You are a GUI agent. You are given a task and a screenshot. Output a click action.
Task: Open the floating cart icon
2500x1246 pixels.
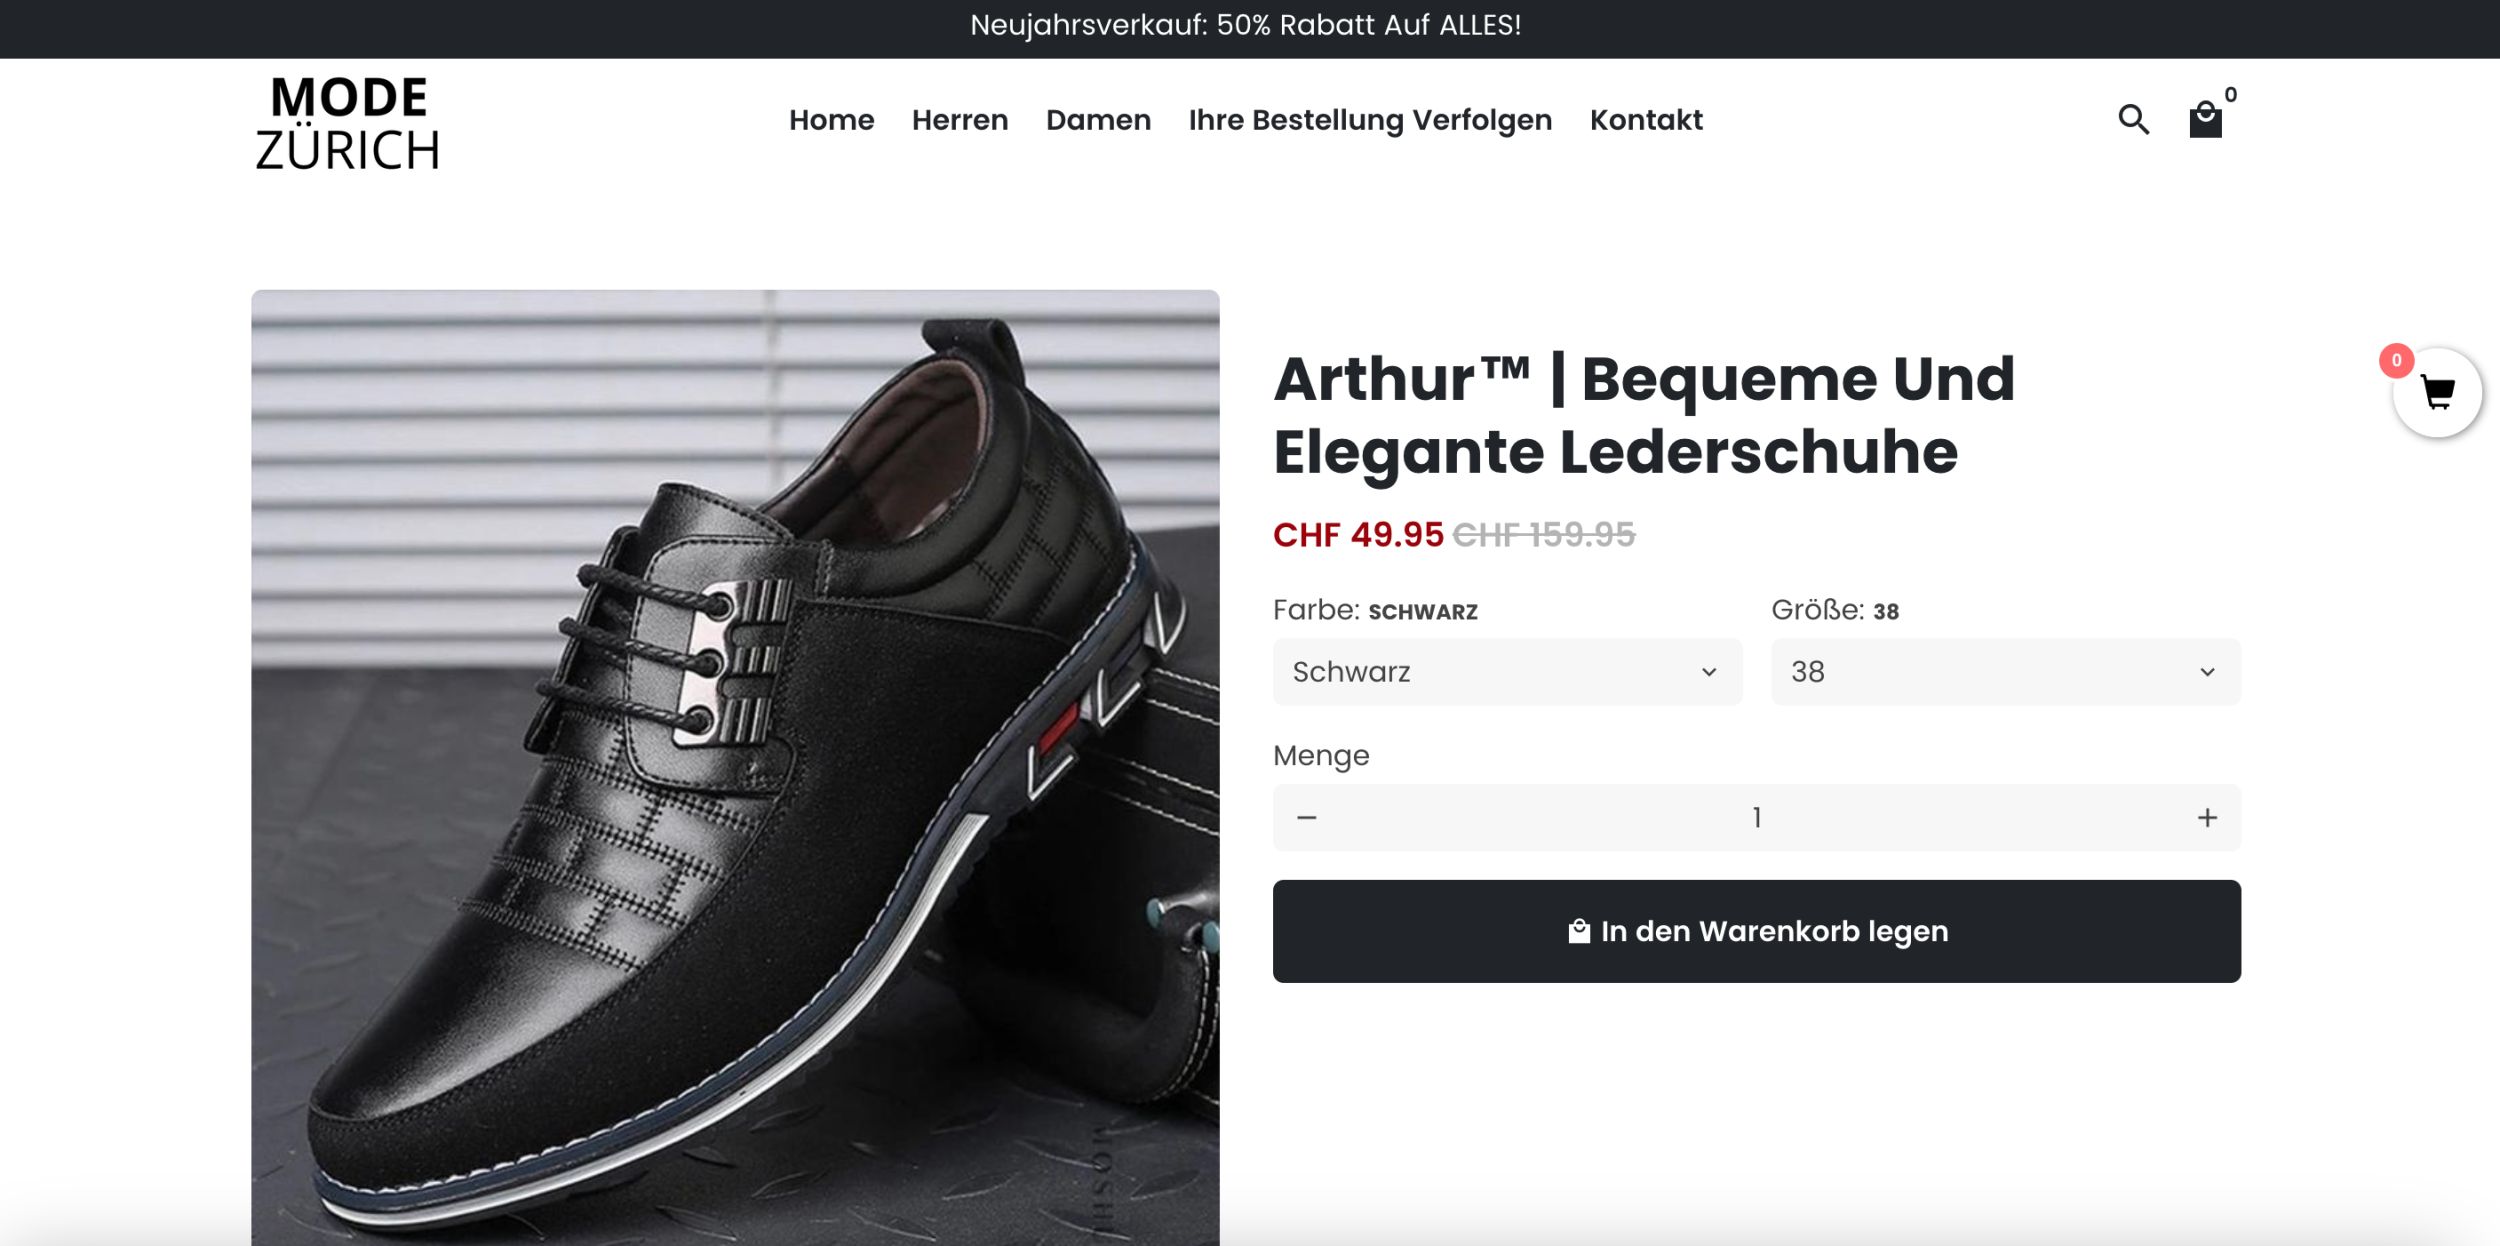2437,393
